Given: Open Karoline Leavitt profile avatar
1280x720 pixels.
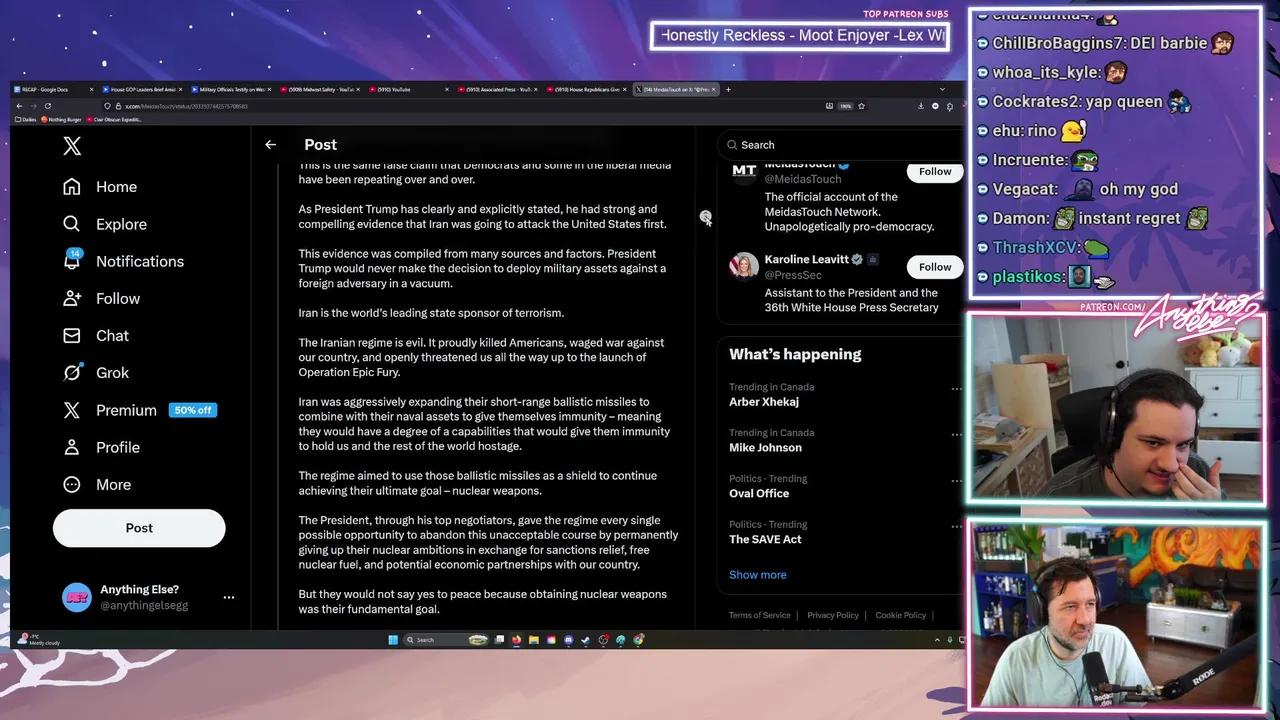Looking at the screenshot, I should click(x=744, y=266).
